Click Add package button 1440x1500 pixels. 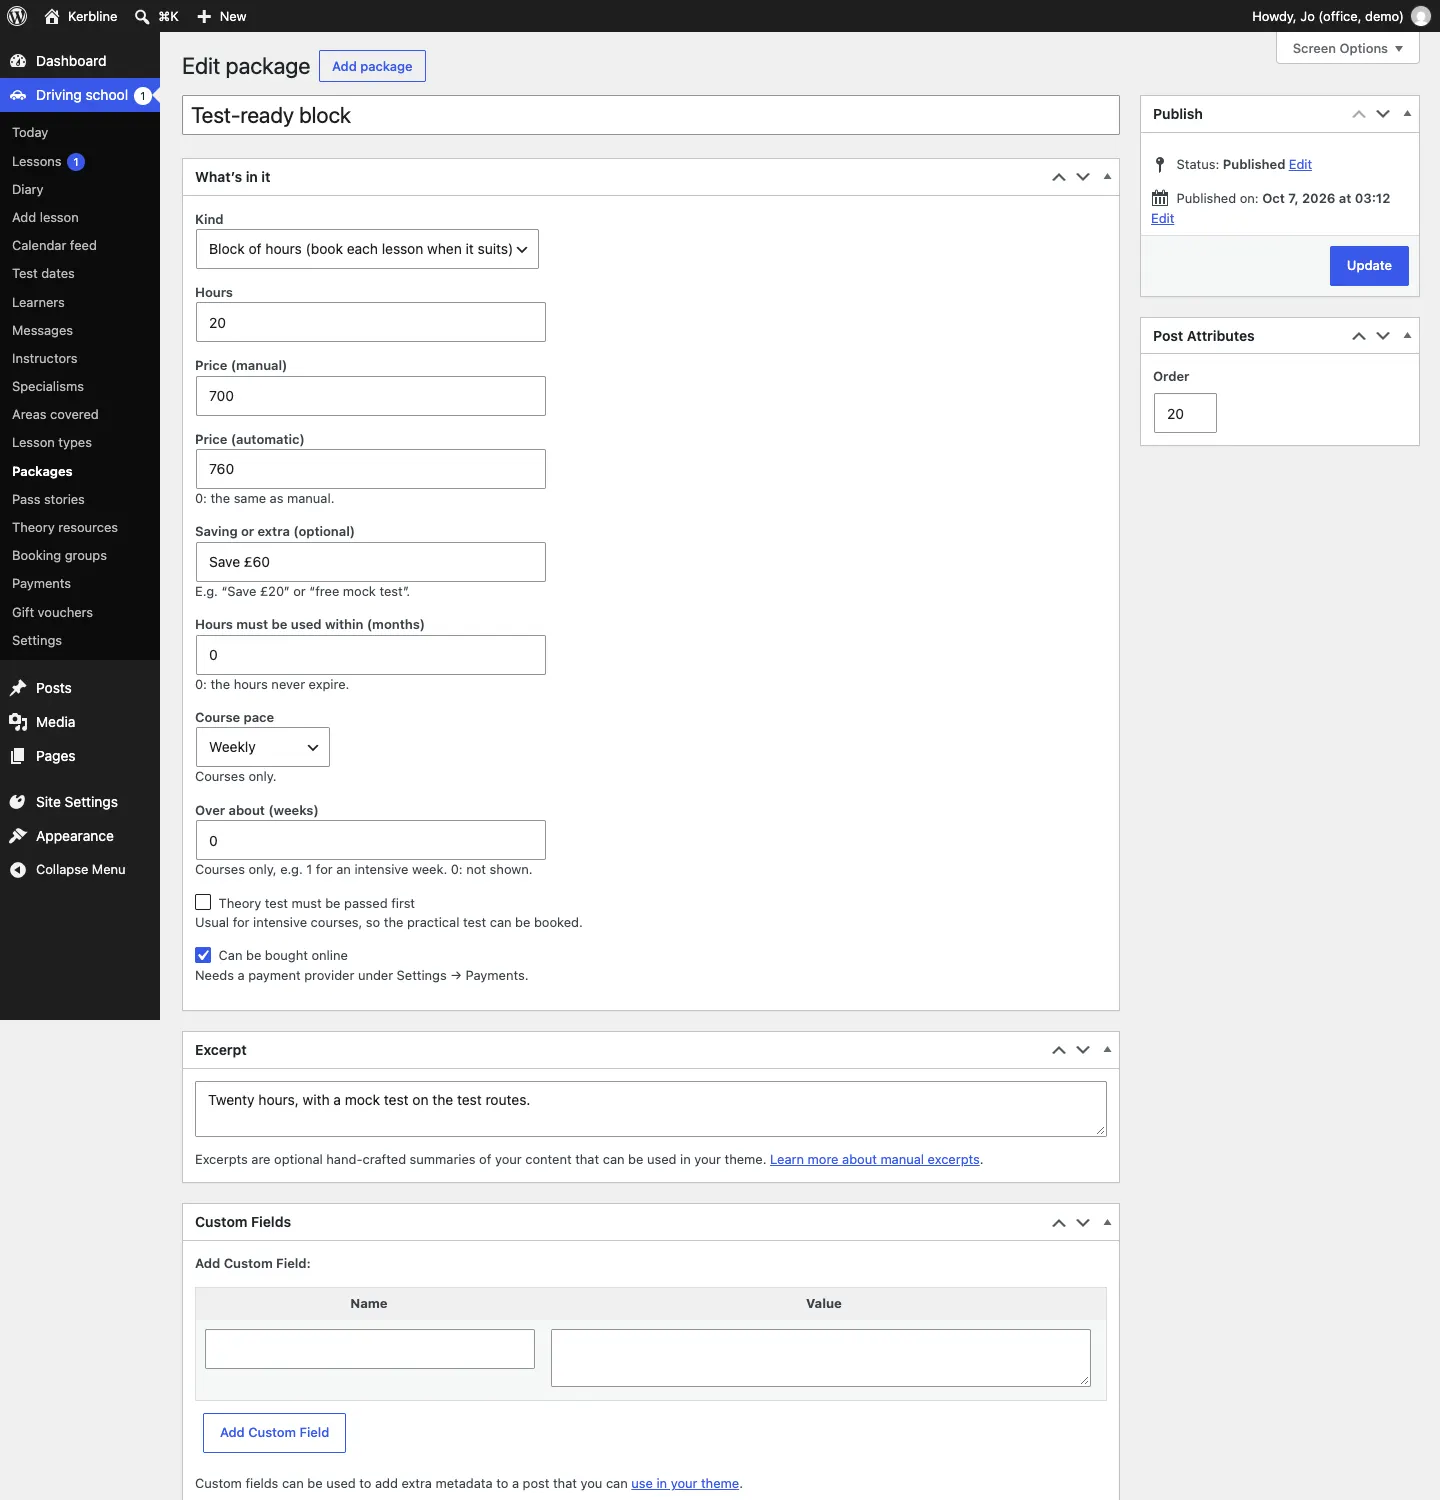click(x=372, y=66)
